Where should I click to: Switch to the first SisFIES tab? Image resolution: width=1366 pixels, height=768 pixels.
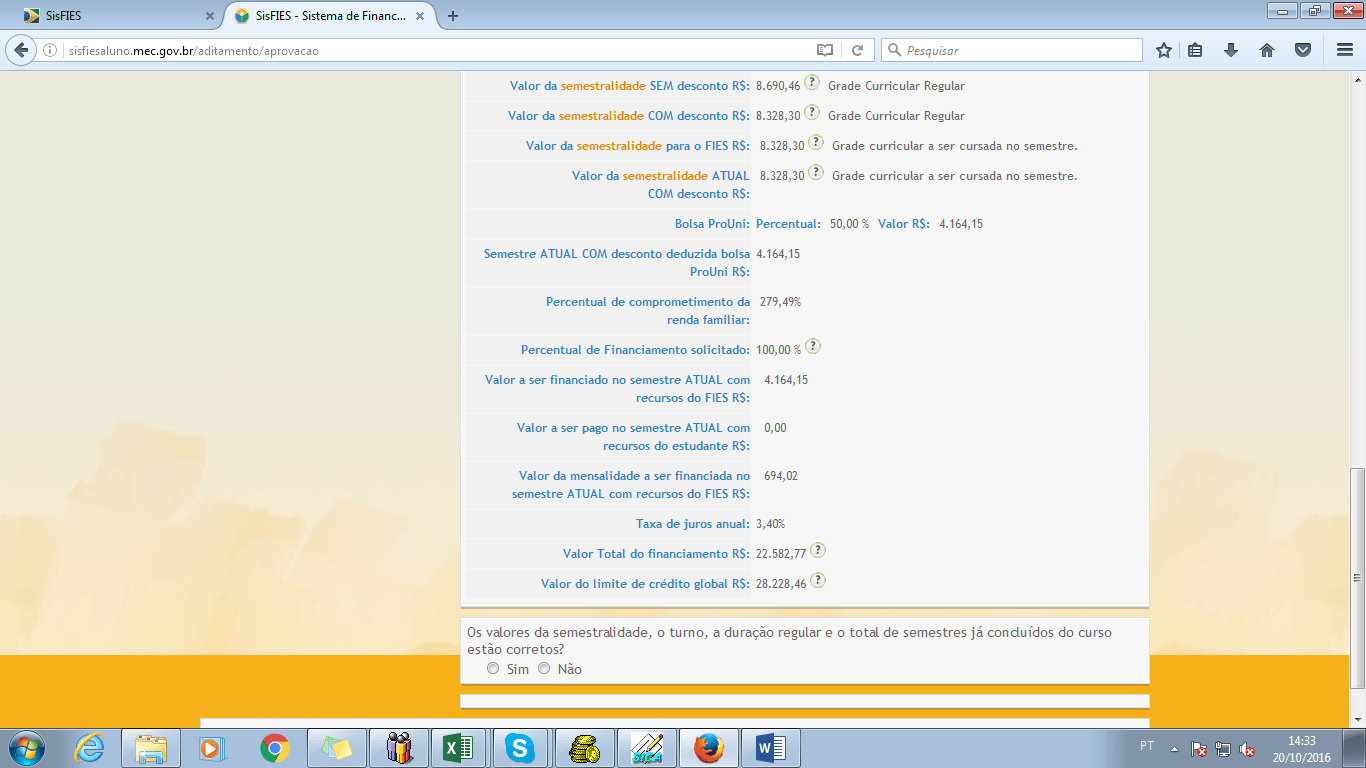pos(110,16)
